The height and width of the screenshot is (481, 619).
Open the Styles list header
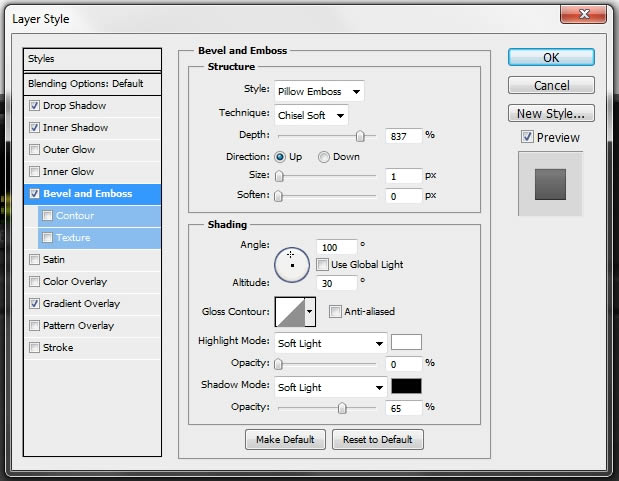coord(92,59)
